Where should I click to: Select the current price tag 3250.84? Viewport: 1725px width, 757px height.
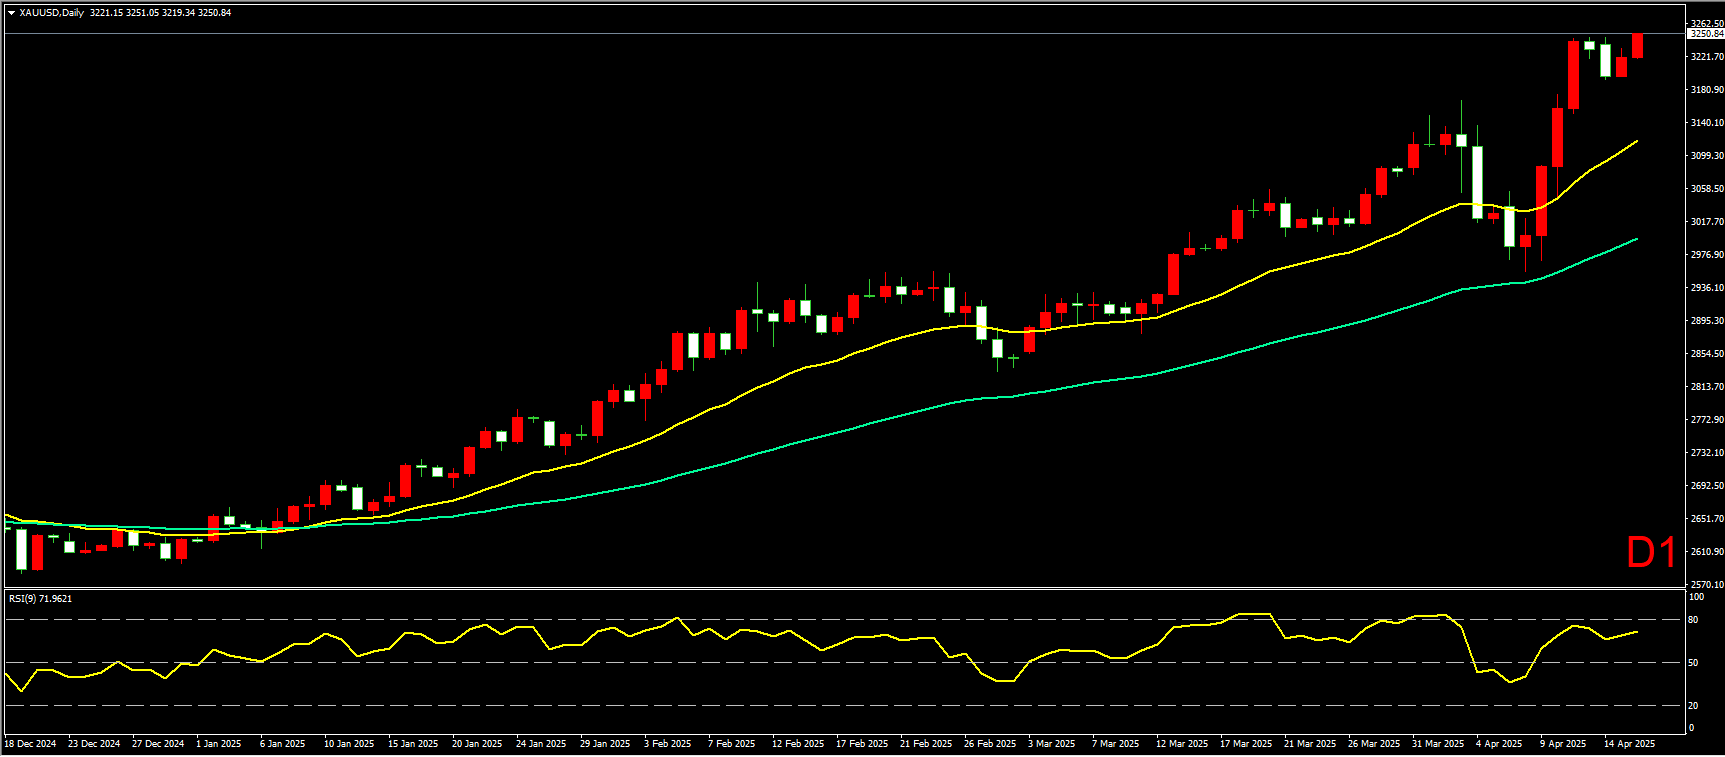[1706, 34]
